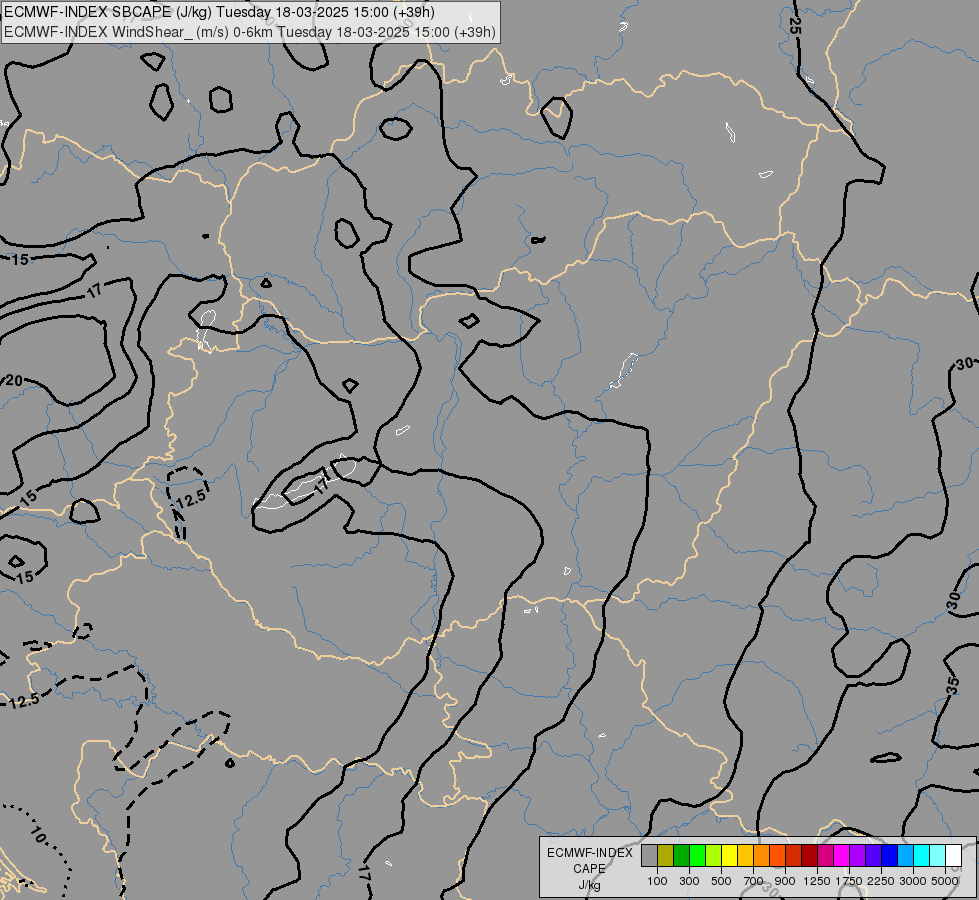Click the SBCAPE title line
Screen dimensions: 979x900
(220, 12)
